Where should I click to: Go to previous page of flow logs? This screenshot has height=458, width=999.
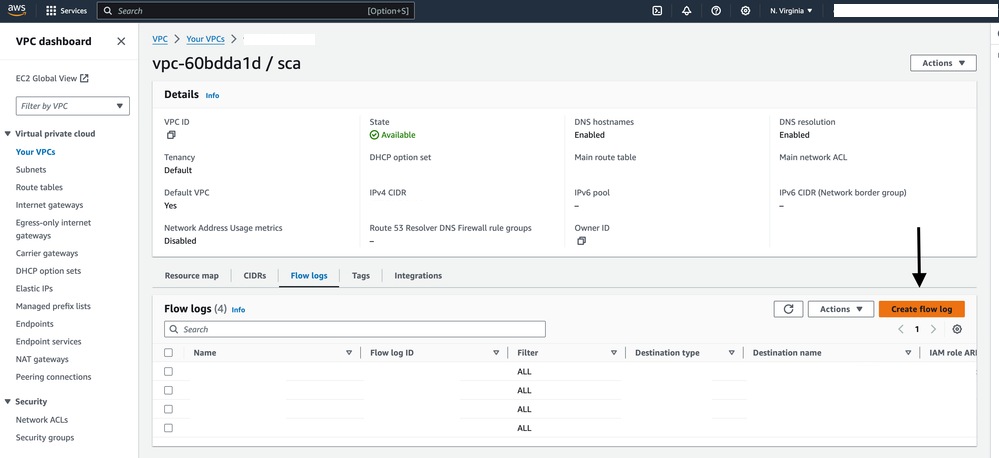pos(901,329)
